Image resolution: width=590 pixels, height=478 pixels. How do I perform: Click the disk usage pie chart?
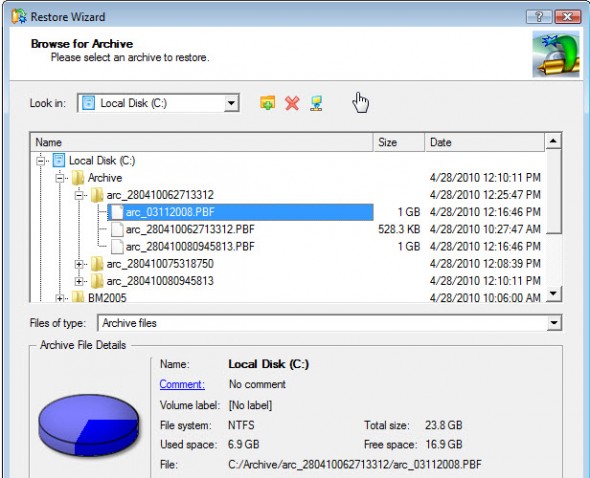(89, 425)
